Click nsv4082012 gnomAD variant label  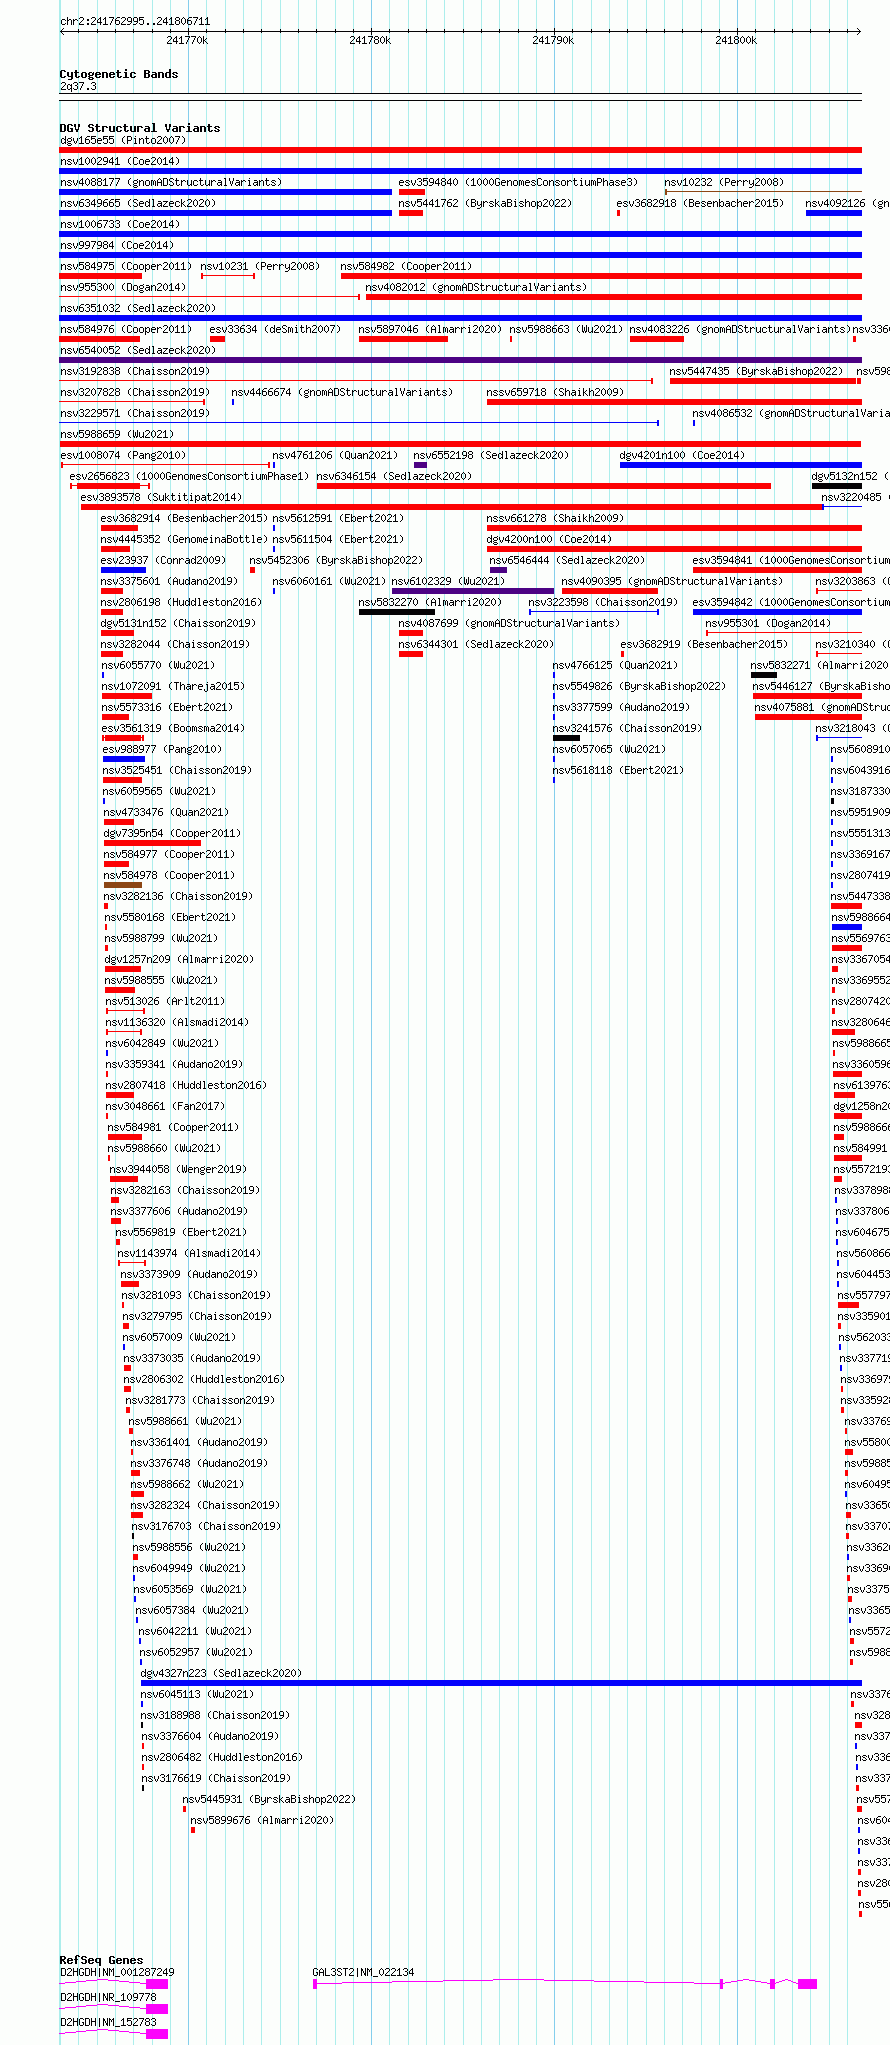(x=476, y=287)
